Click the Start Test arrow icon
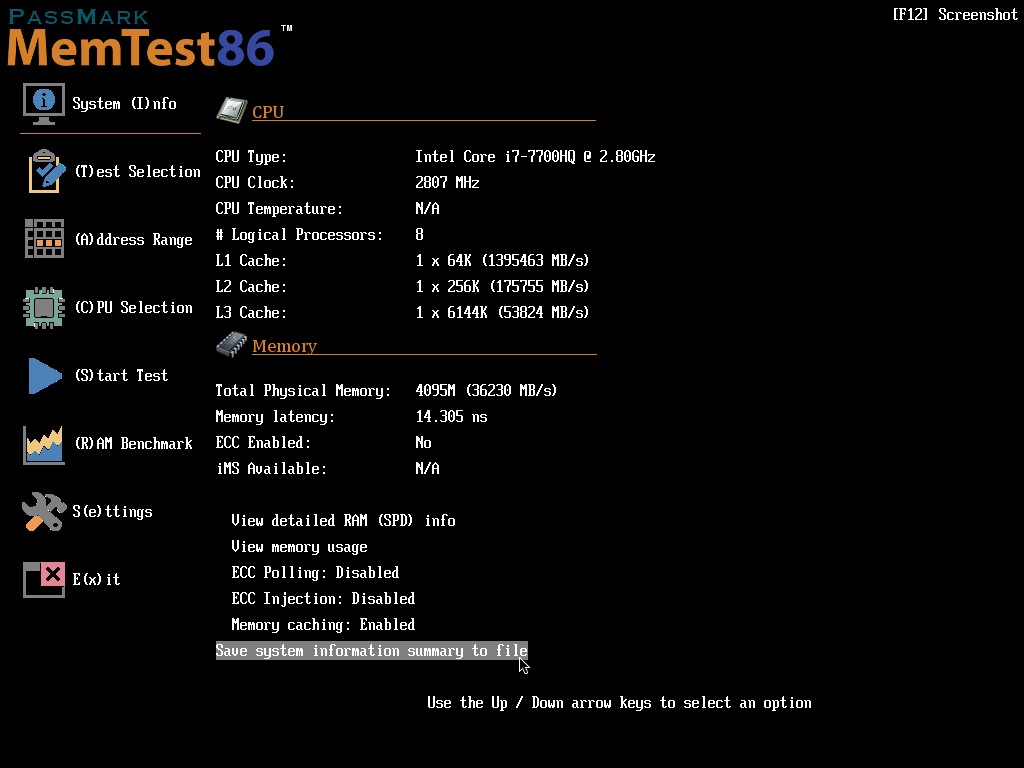Image resolution: width=1024 pixels, height=768 pixels. tap(43, 375)
